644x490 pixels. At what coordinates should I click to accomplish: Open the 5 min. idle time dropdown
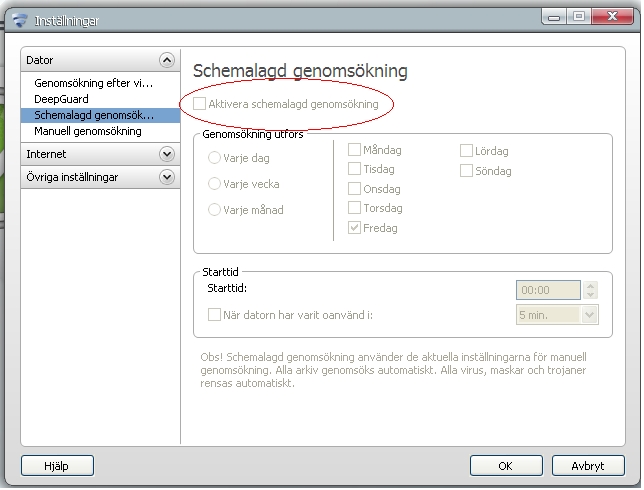click(557, 315)
